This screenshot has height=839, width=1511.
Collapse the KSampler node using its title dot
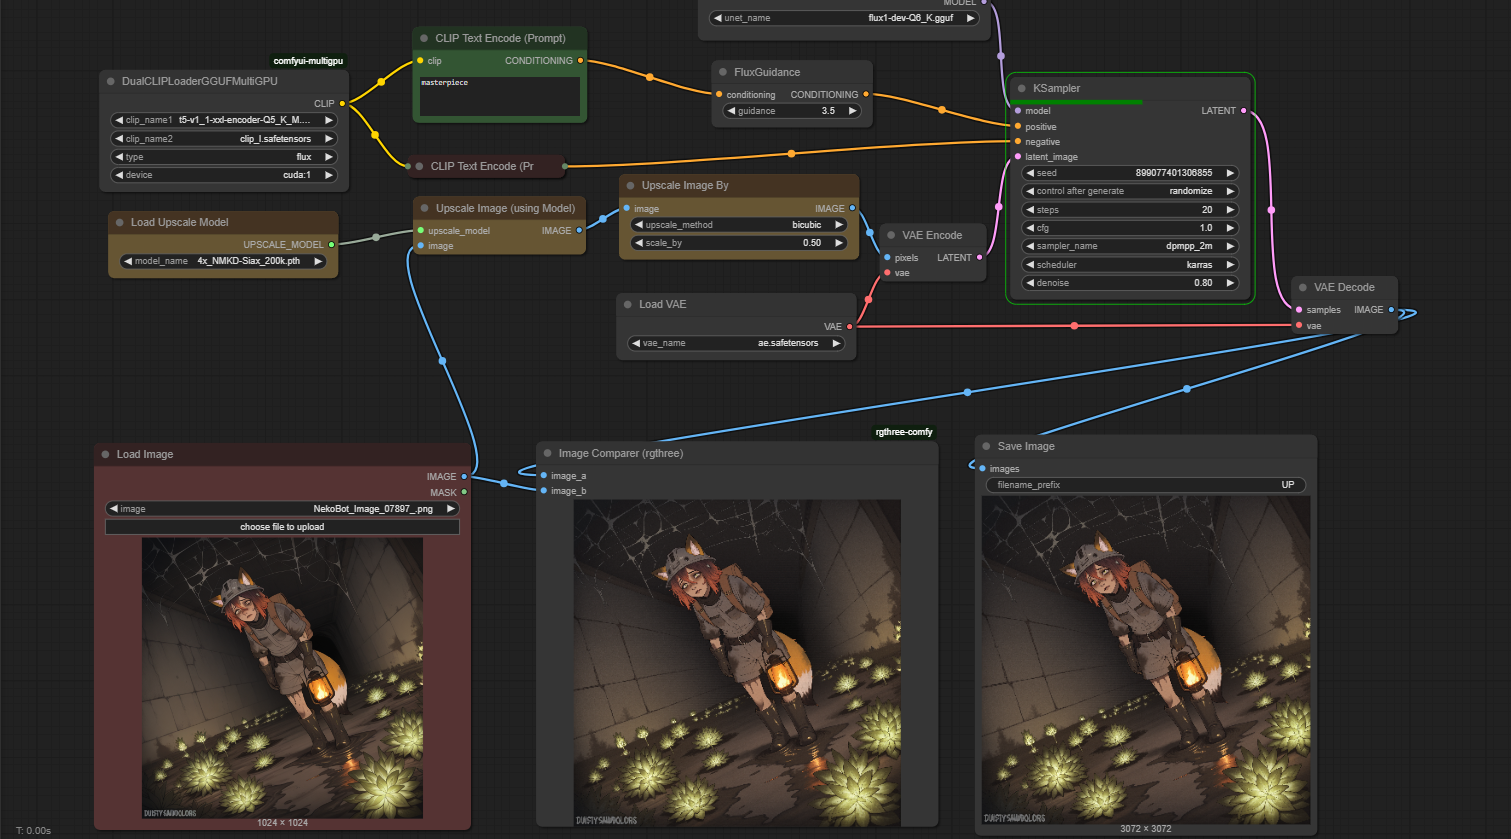pos(1022,88)
